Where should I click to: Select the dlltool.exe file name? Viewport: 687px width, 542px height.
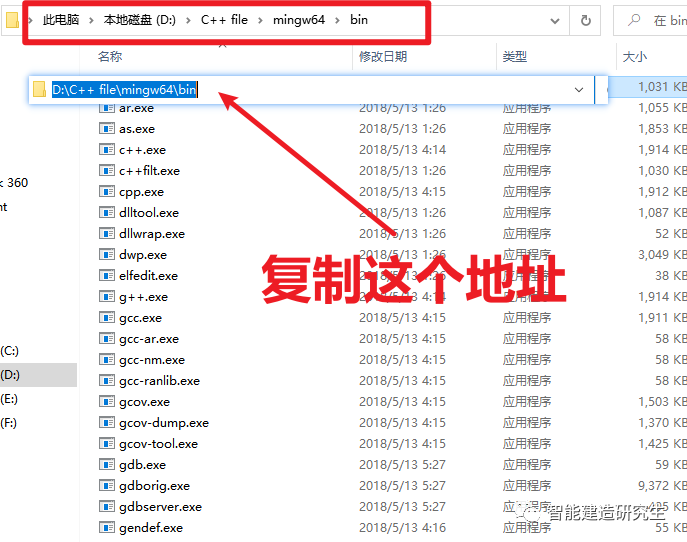(149, 213)
